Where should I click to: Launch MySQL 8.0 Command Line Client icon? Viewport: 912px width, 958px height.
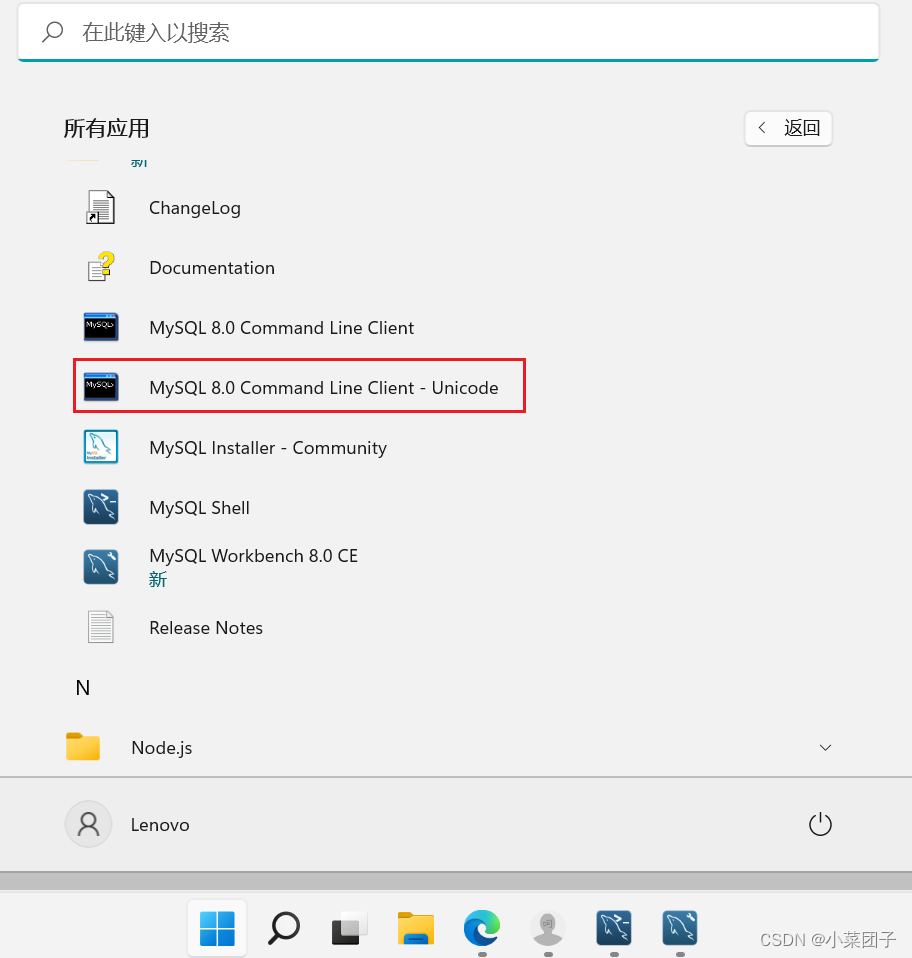(x=101, y=327)
